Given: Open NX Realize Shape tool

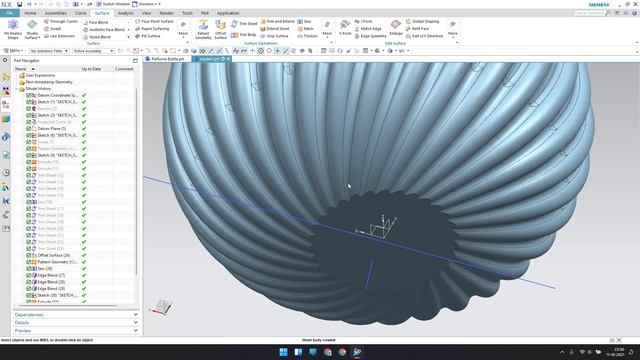Looking at the screenshot, I should click(x=13, y=29).
